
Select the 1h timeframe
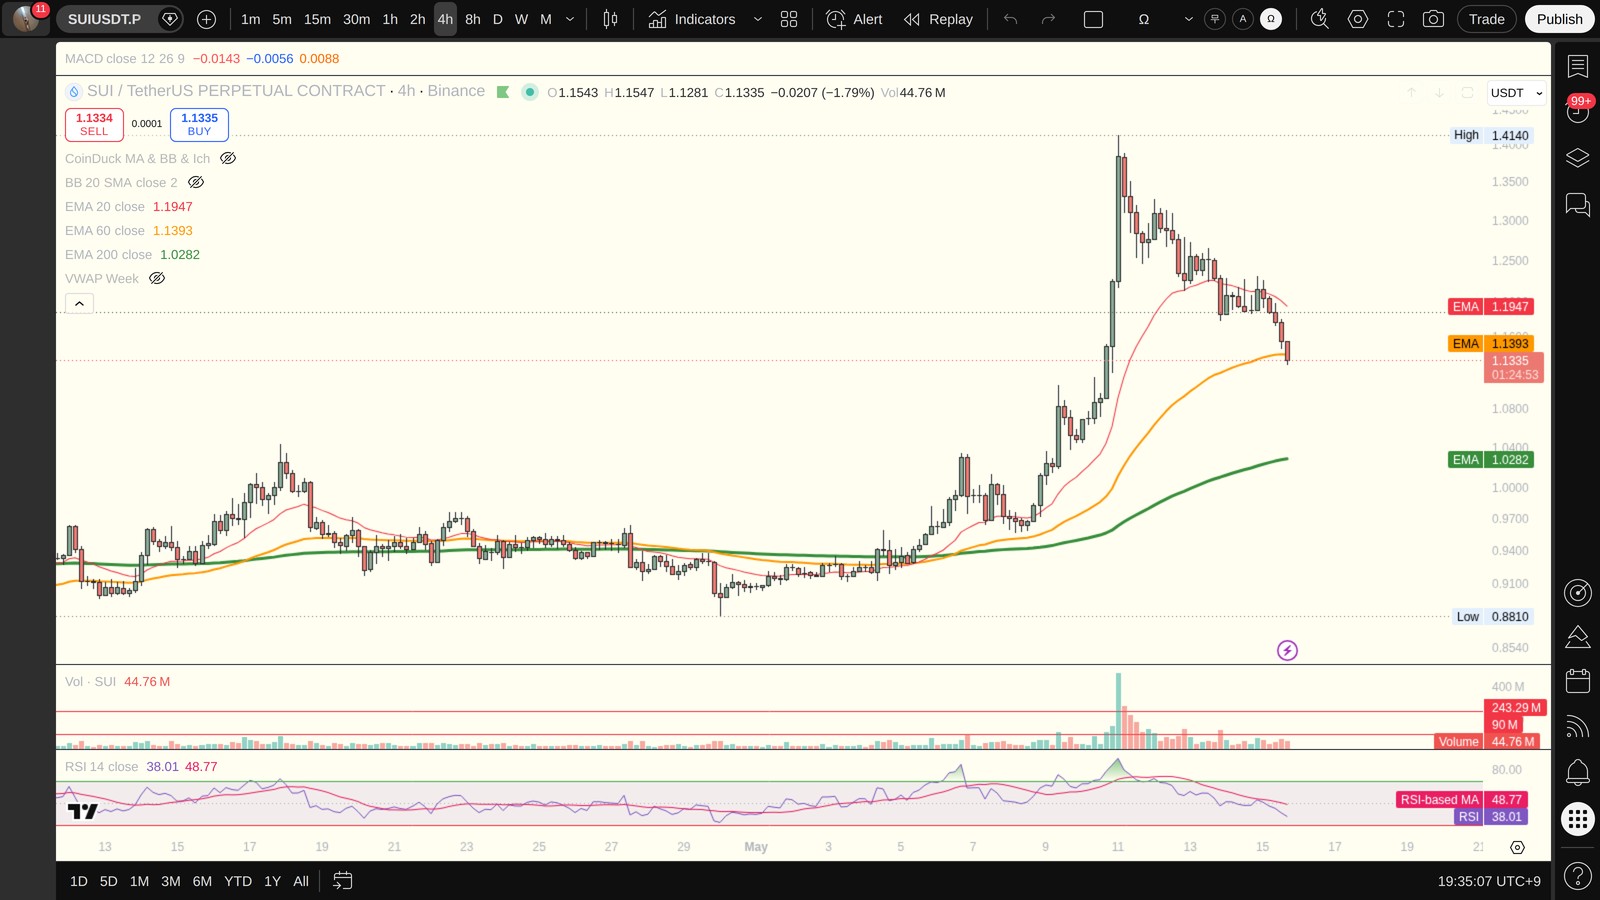tap(390, 19)
